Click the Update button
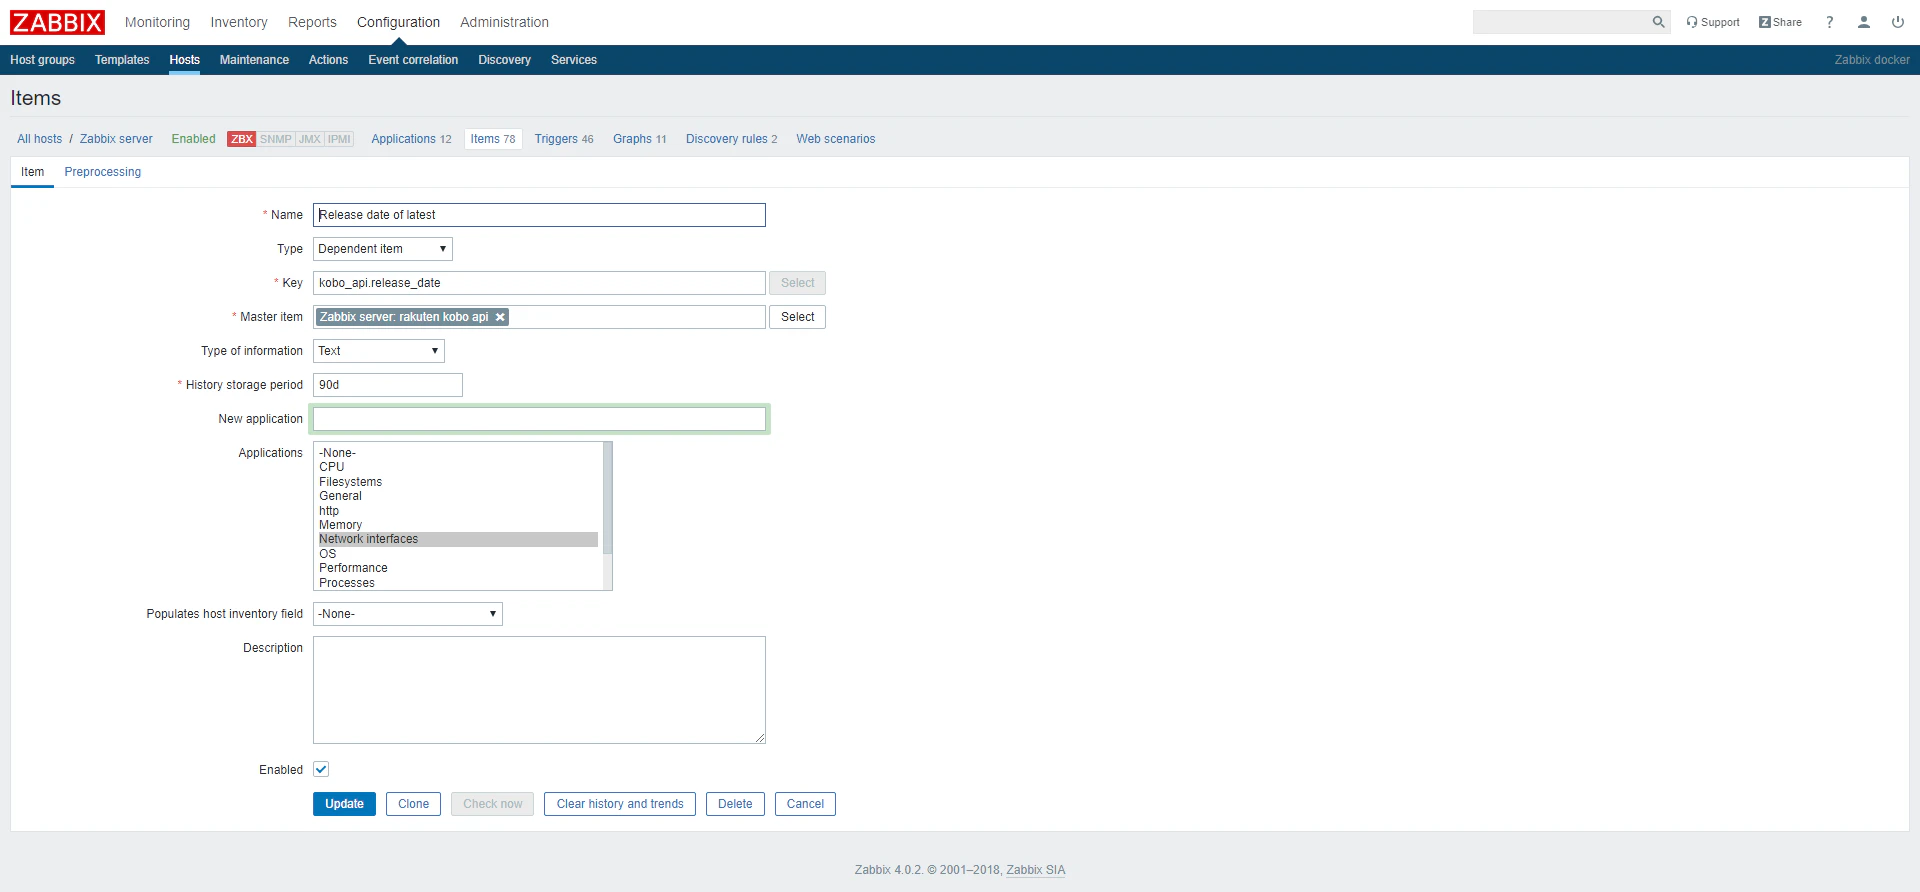The image size is (1920, 892). click(344, 804)
